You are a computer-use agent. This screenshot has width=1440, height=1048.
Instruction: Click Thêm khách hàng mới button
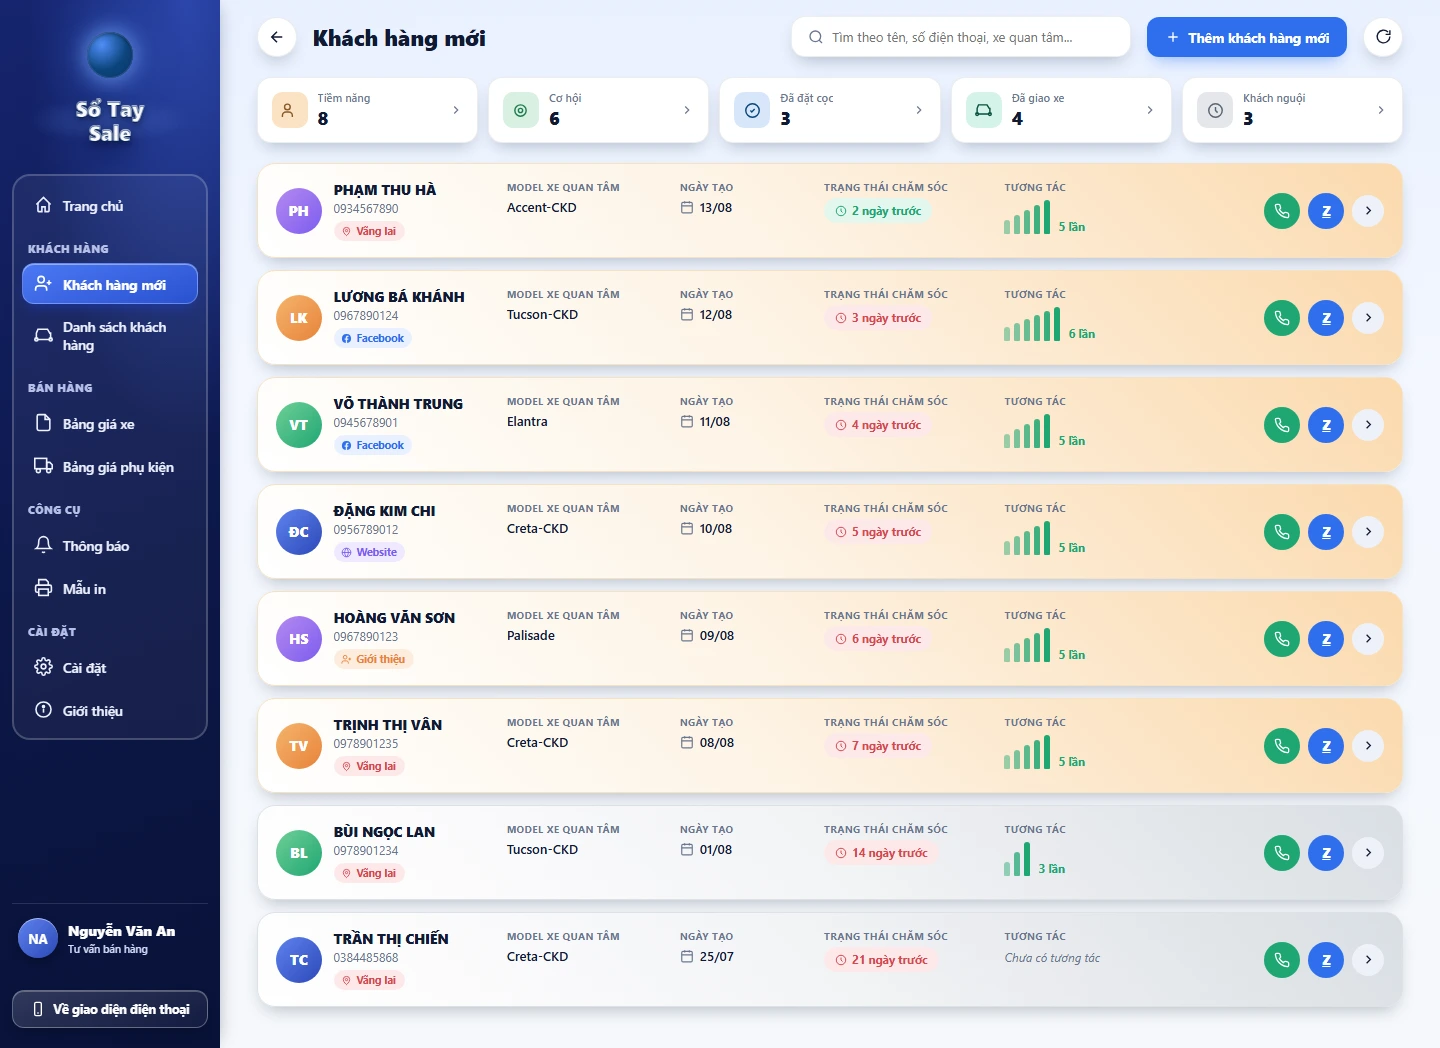click(1247, 38)
